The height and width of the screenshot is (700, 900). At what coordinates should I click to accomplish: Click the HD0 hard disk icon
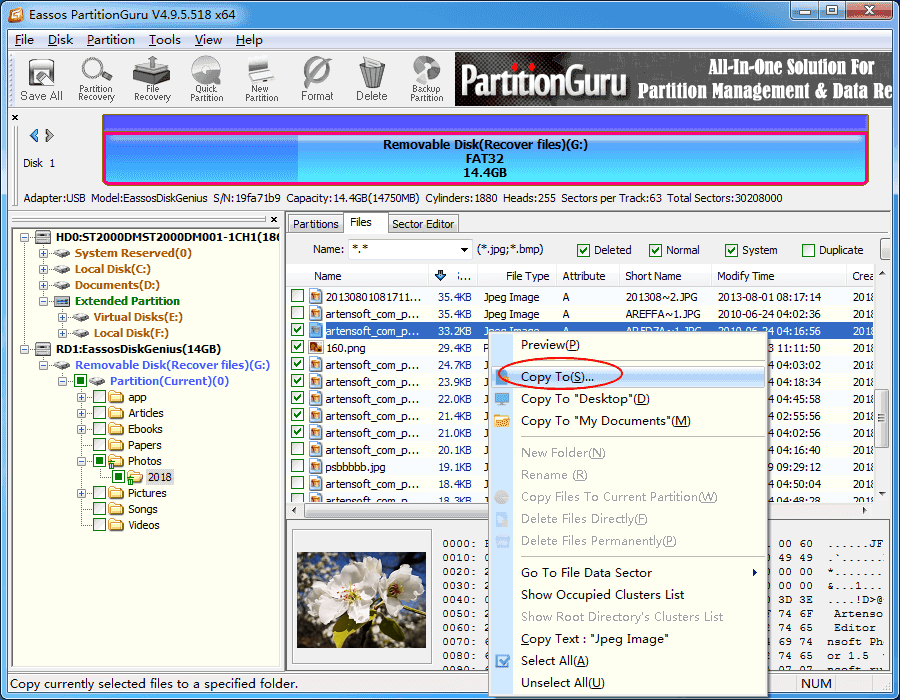43,237
